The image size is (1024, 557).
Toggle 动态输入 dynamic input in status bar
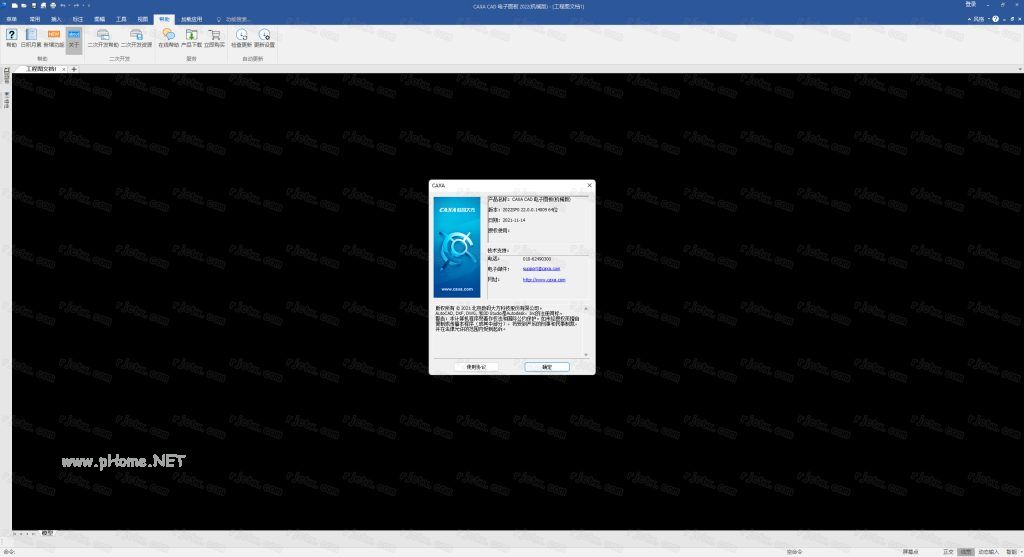(x=987, y=551)
